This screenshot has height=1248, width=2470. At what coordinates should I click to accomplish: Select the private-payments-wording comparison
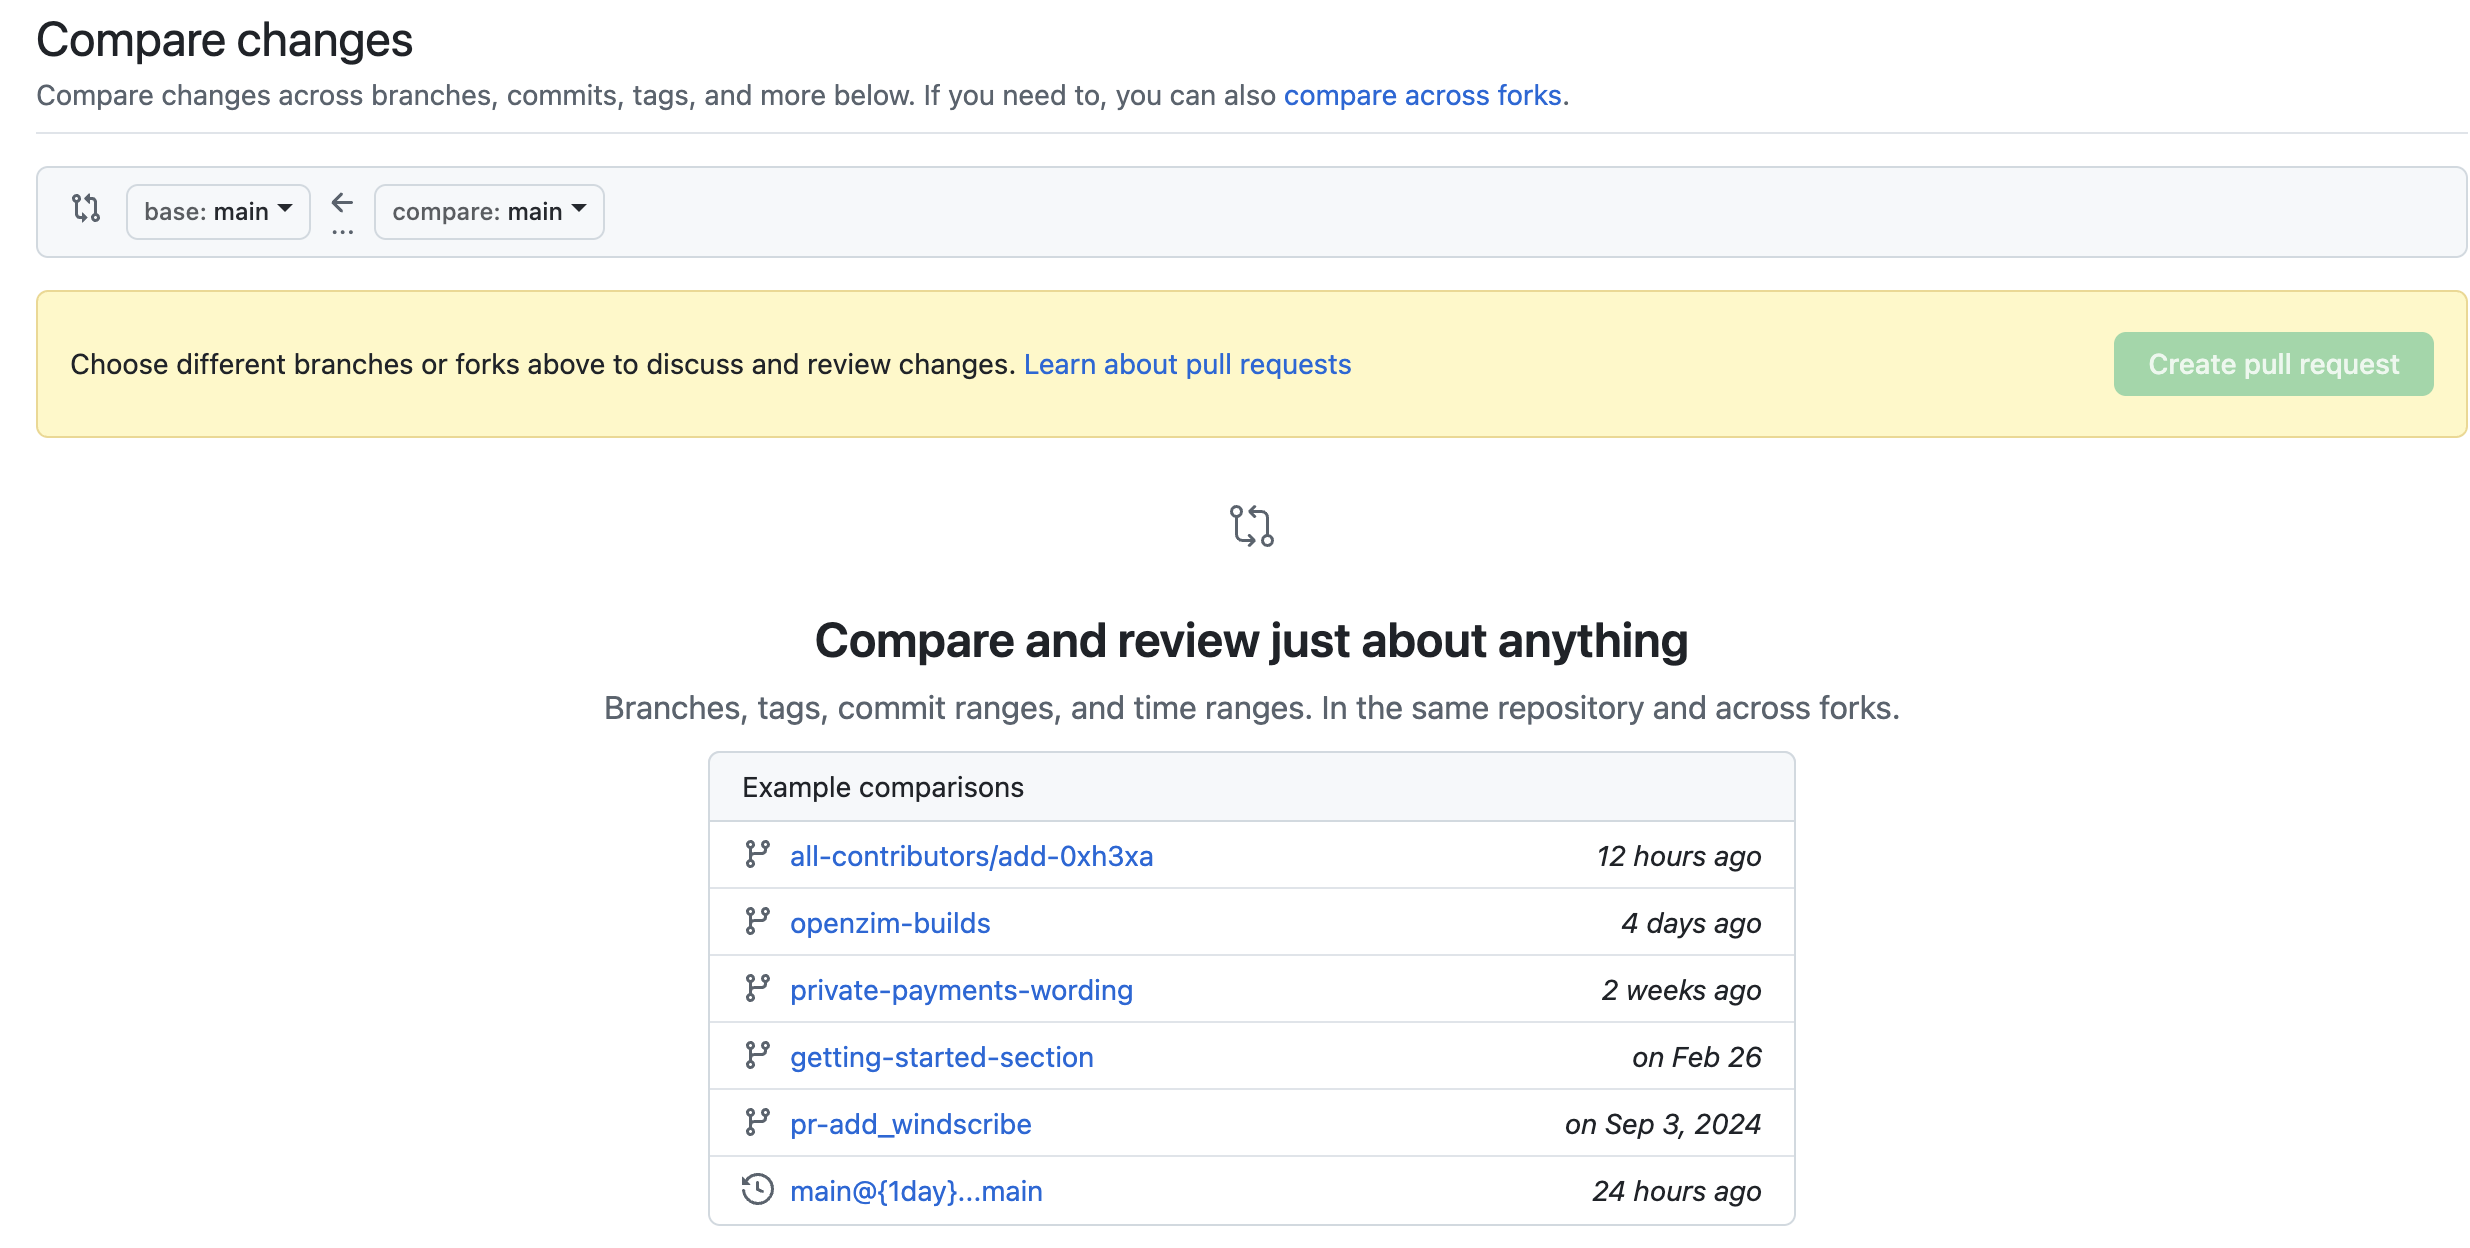(961, 990)
